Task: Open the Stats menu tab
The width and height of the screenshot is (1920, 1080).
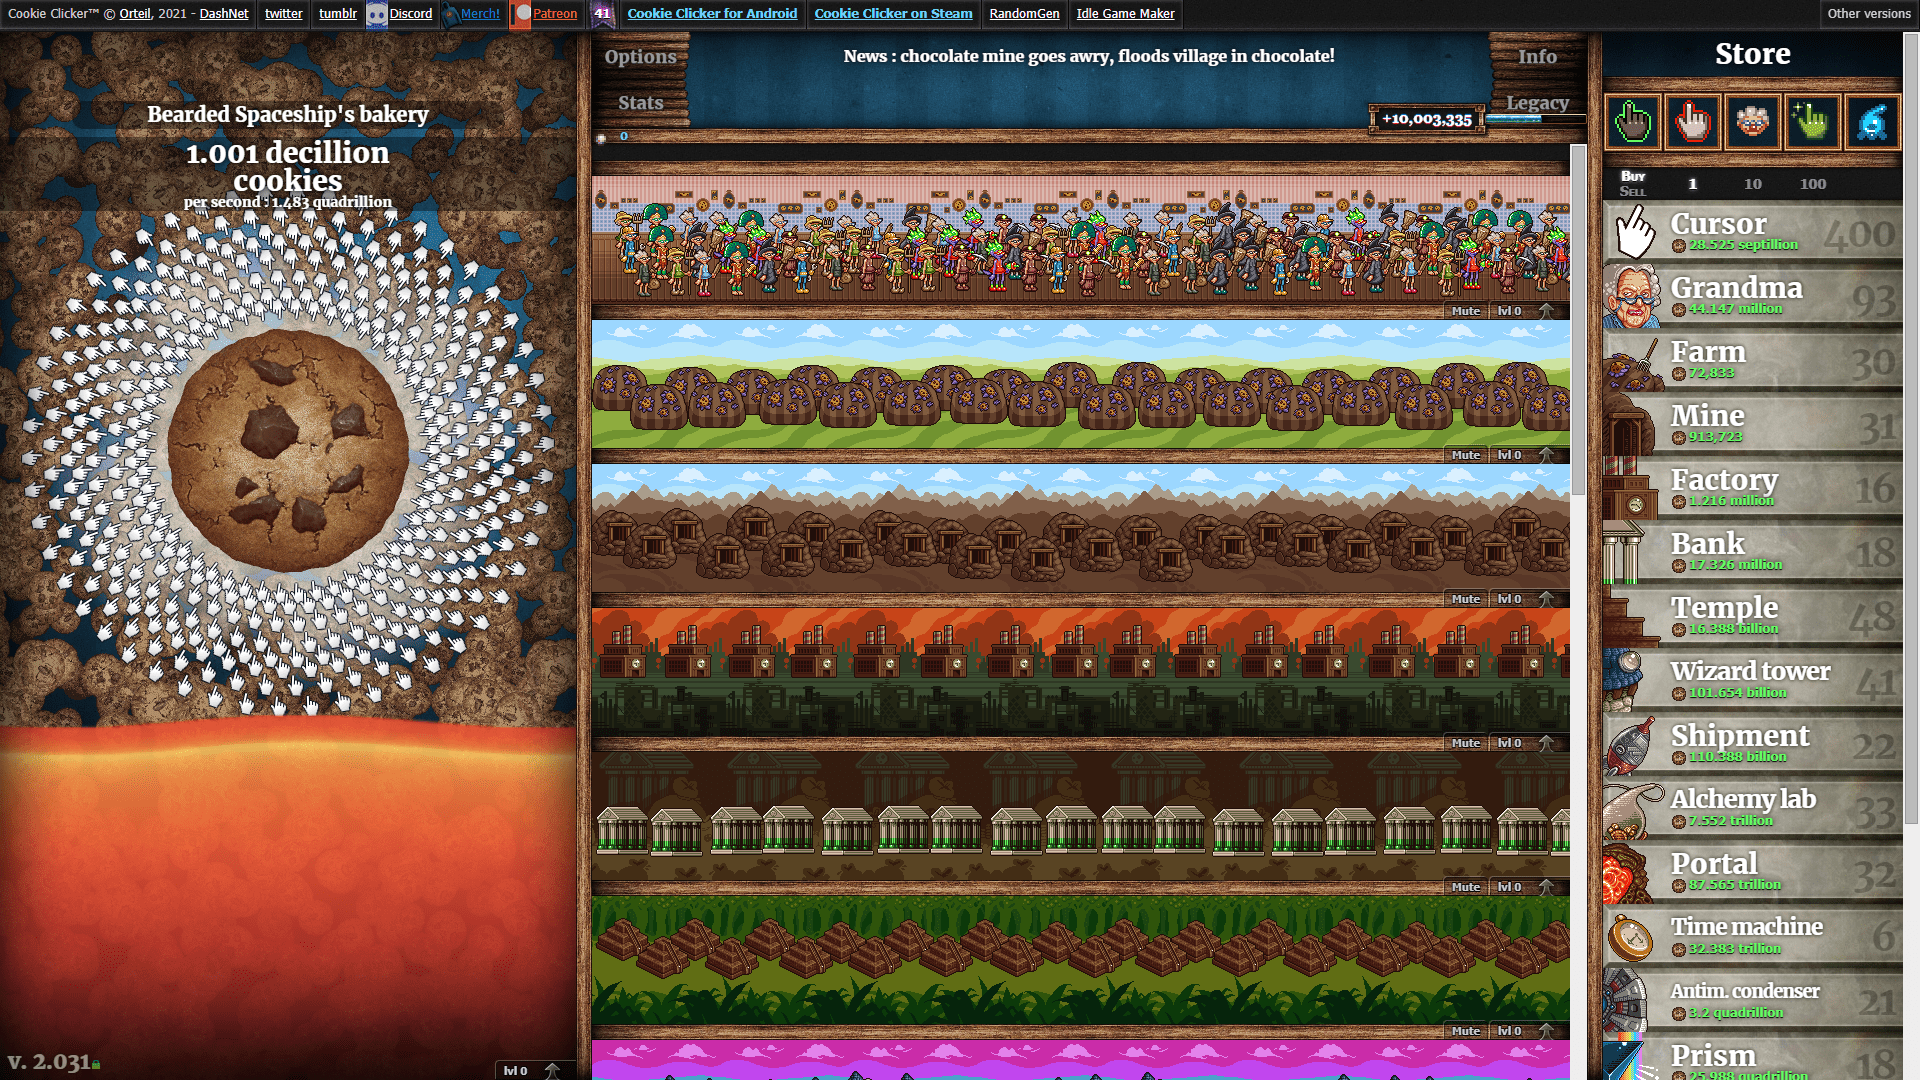Action: (x=640, y=102)
